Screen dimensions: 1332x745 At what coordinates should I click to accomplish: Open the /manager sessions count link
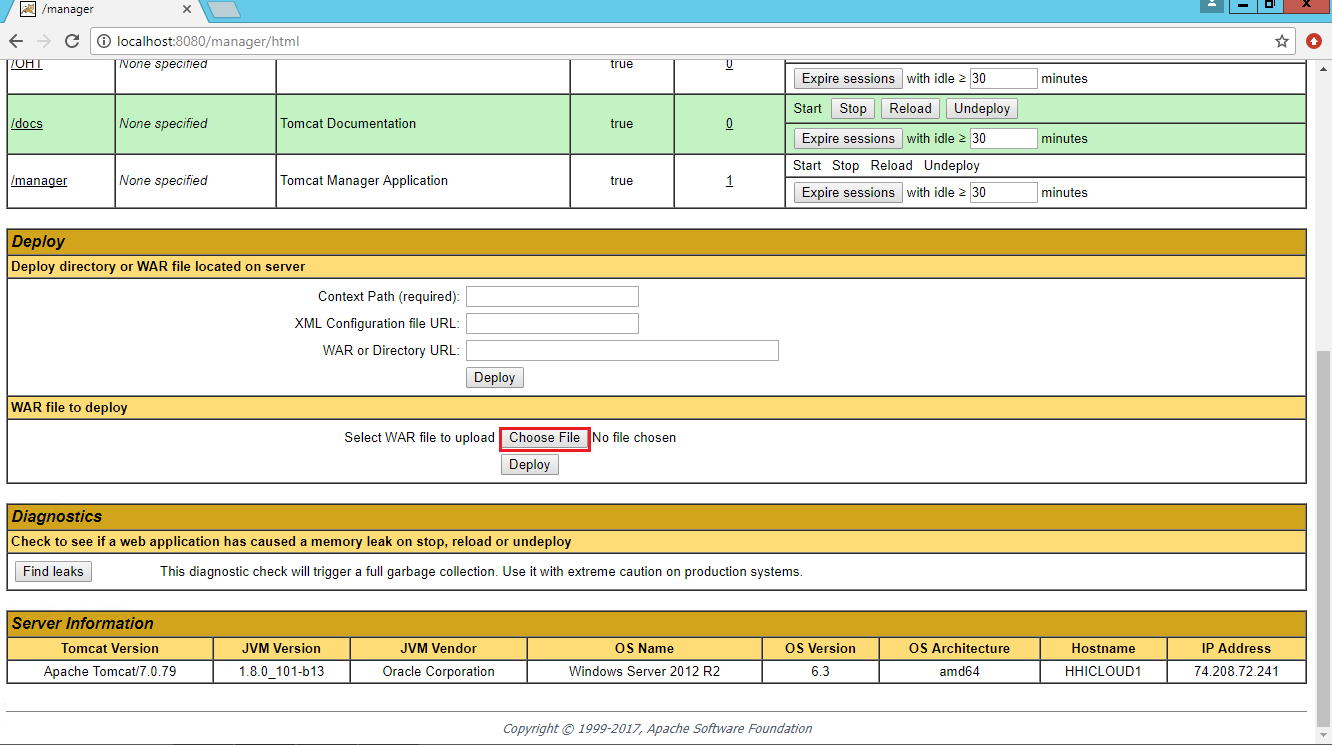tap(729, 181)
